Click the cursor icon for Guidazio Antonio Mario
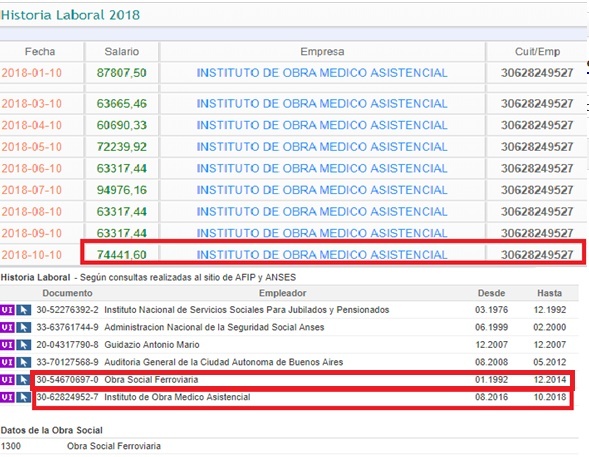589x457 pixels. 23,345
